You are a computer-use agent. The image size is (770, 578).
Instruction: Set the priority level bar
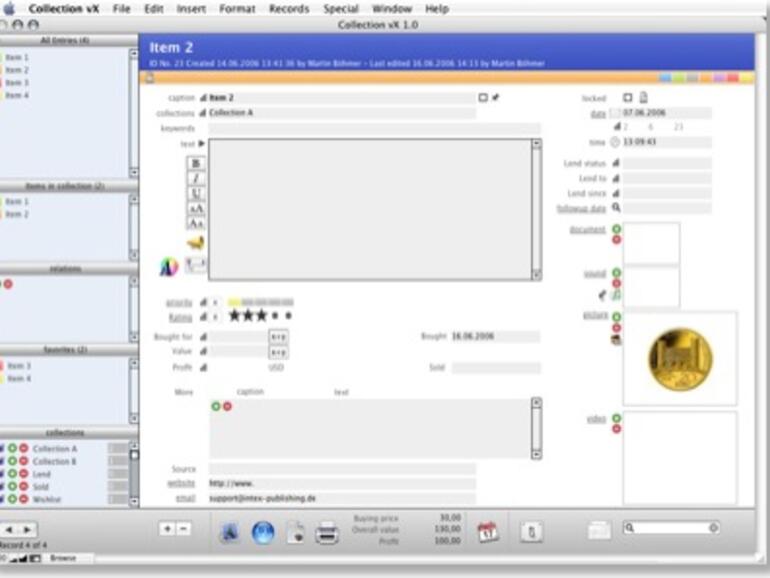pos(261,302)
